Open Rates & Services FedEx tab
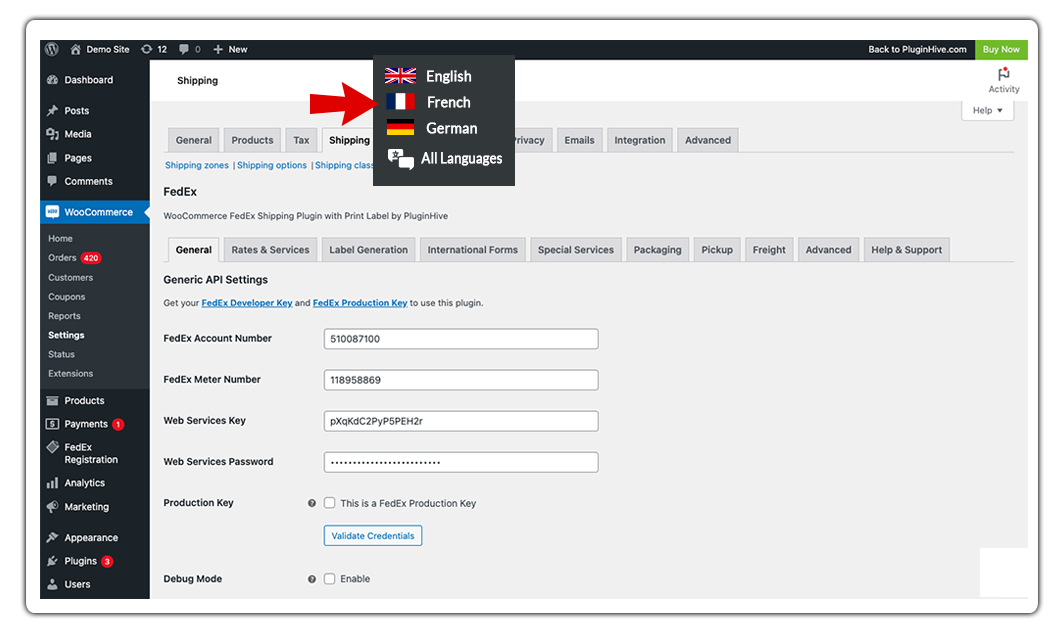Screen dimensions: 1062x630 (270, 250)
